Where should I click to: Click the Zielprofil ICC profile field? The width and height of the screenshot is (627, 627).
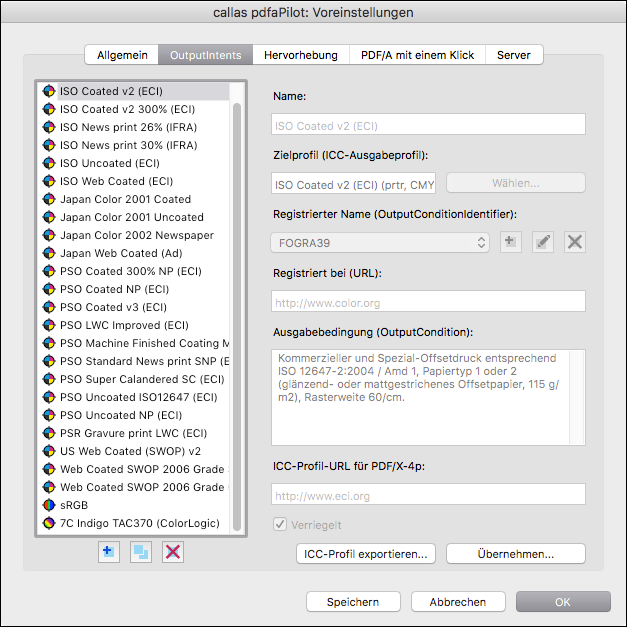(353, 184)
